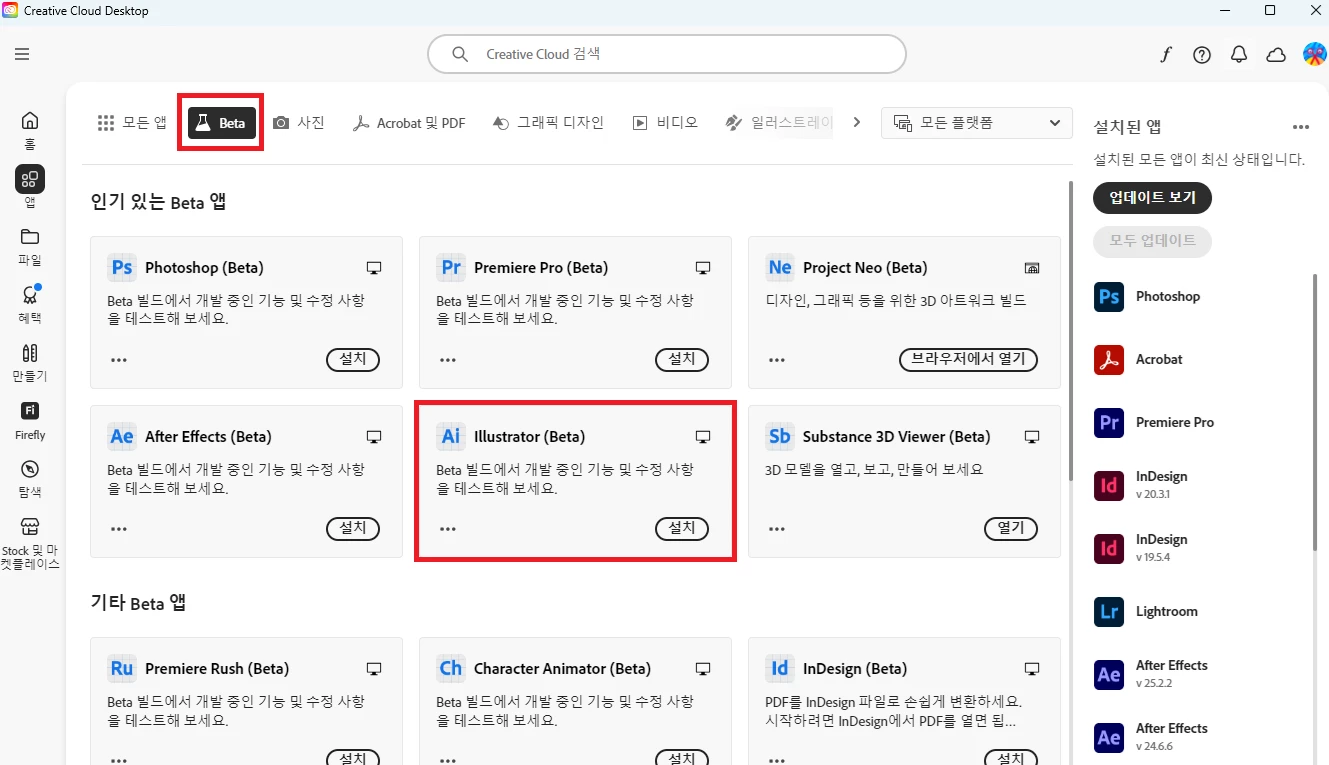Viewport: 1329px width, 765px height.
Task: Open the help question mark icon
Action: [x=1202, y=55]
